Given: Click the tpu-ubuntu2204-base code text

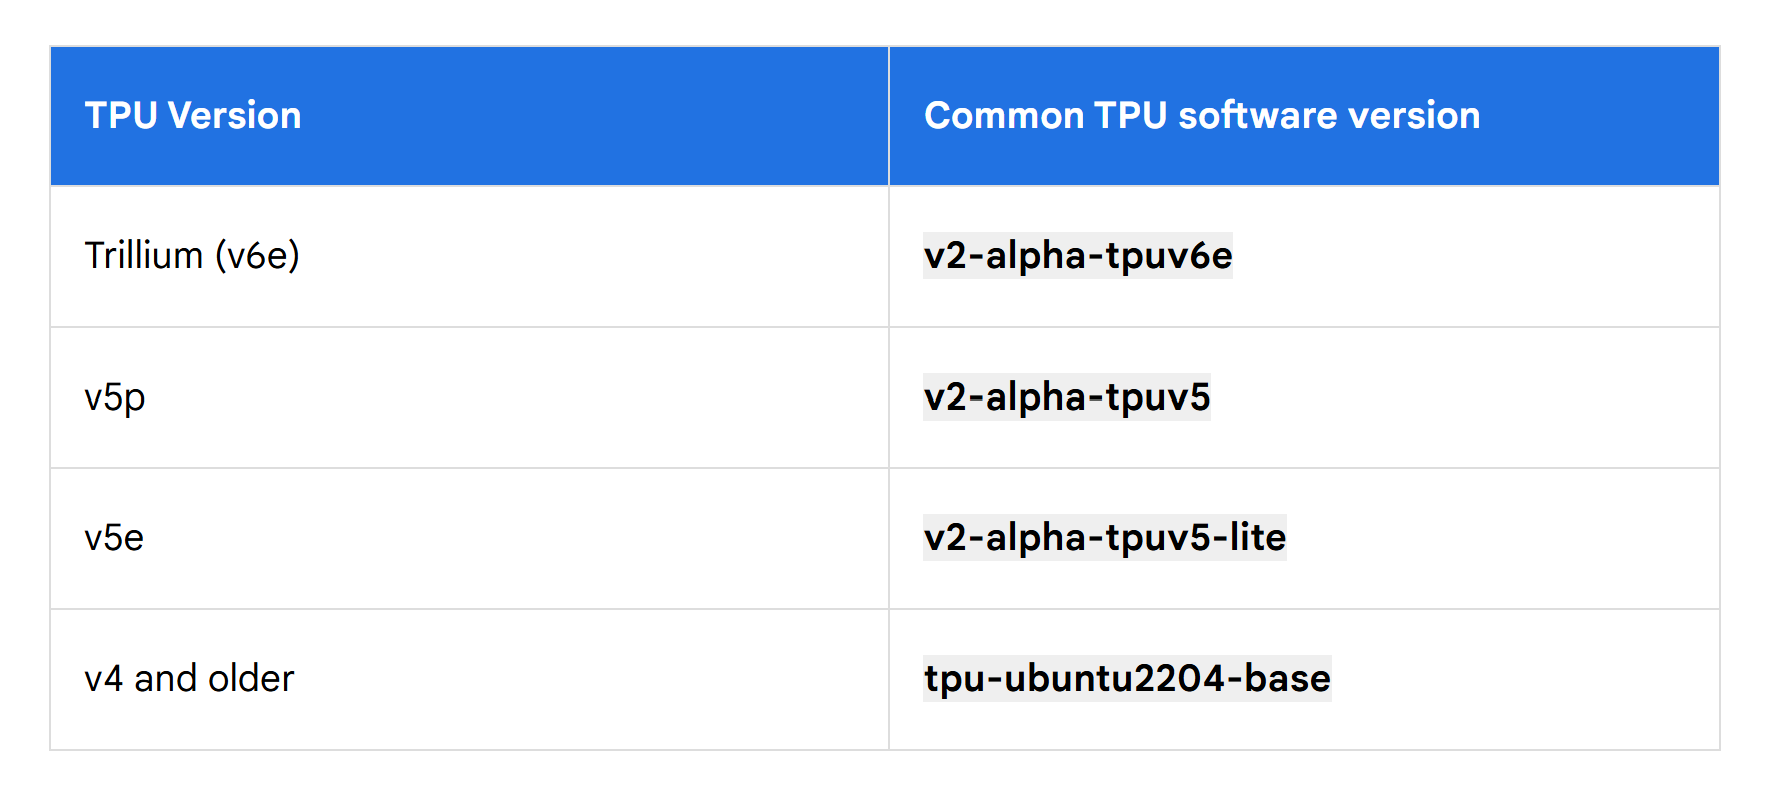Looking at the screenshot, I should [1127, 679].
